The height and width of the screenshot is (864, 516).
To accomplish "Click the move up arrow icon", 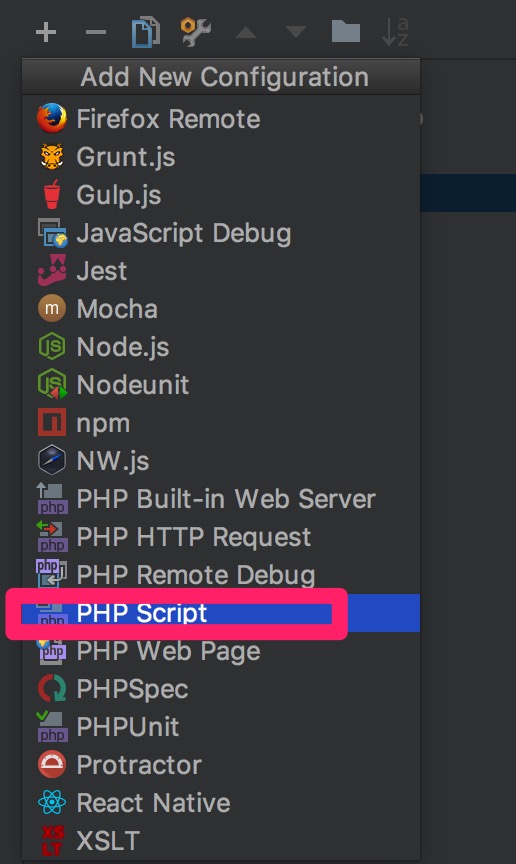I will coord(246,33).
